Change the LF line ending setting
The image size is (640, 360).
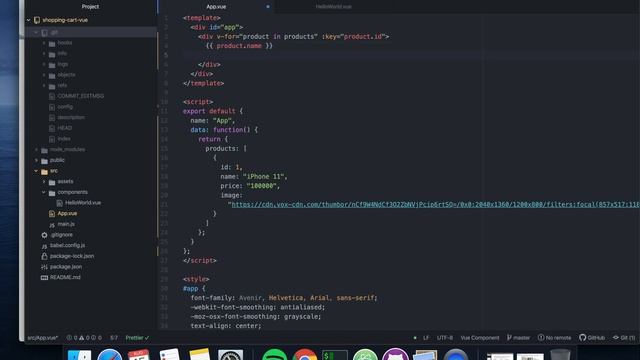click(426, 338)
